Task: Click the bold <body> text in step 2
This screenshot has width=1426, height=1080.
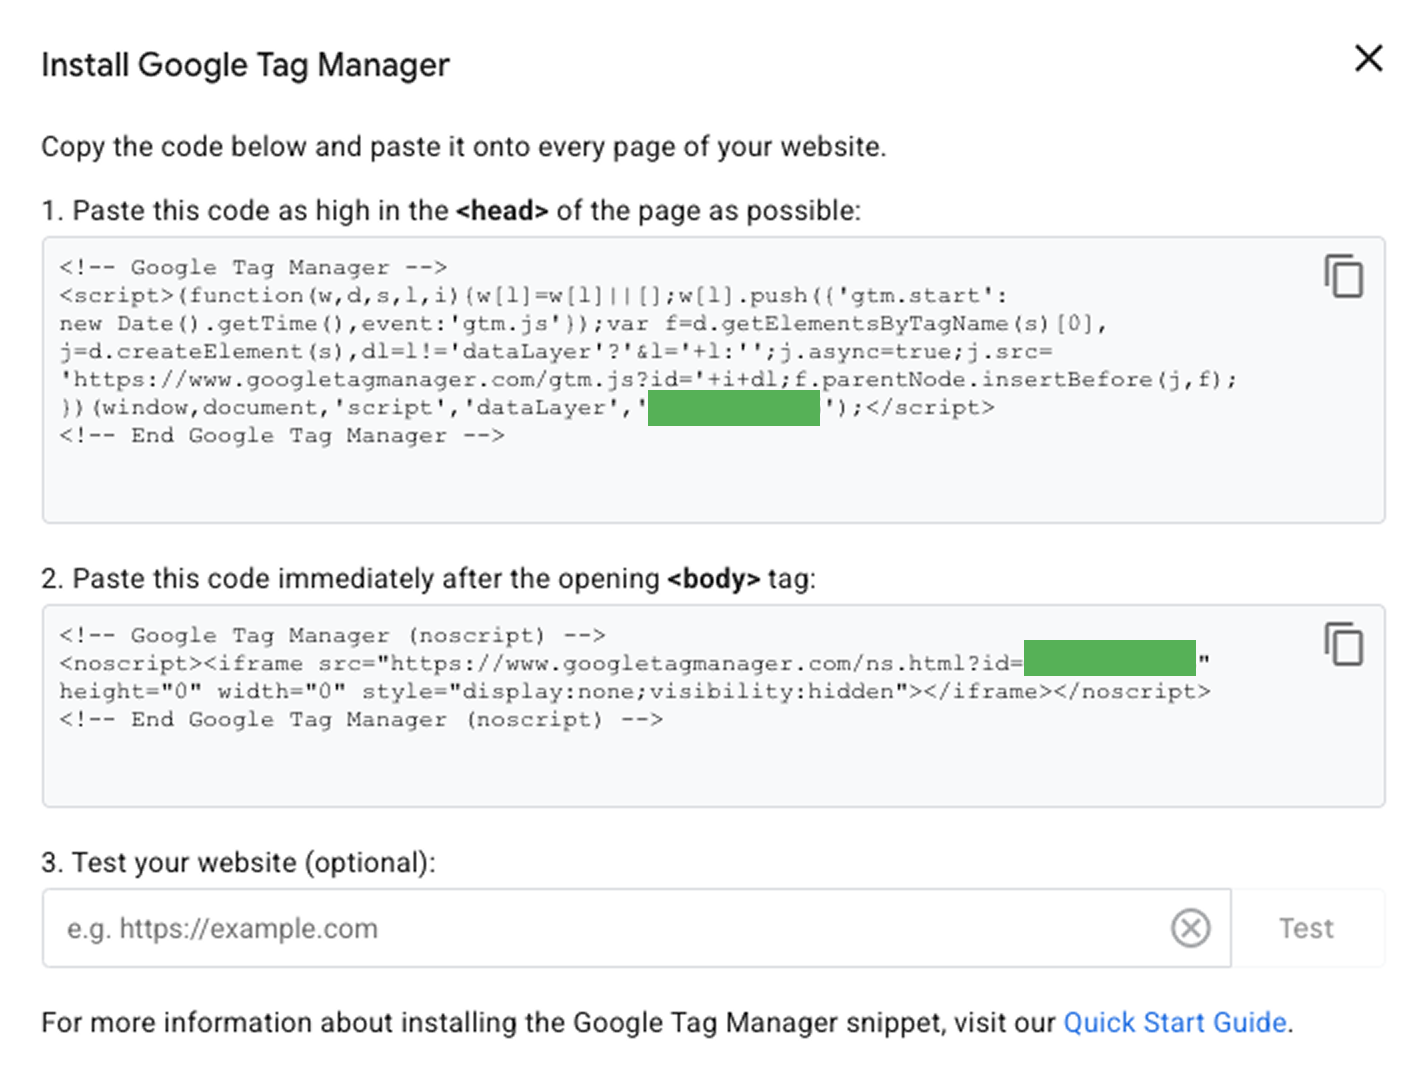Action: [713, 579]
